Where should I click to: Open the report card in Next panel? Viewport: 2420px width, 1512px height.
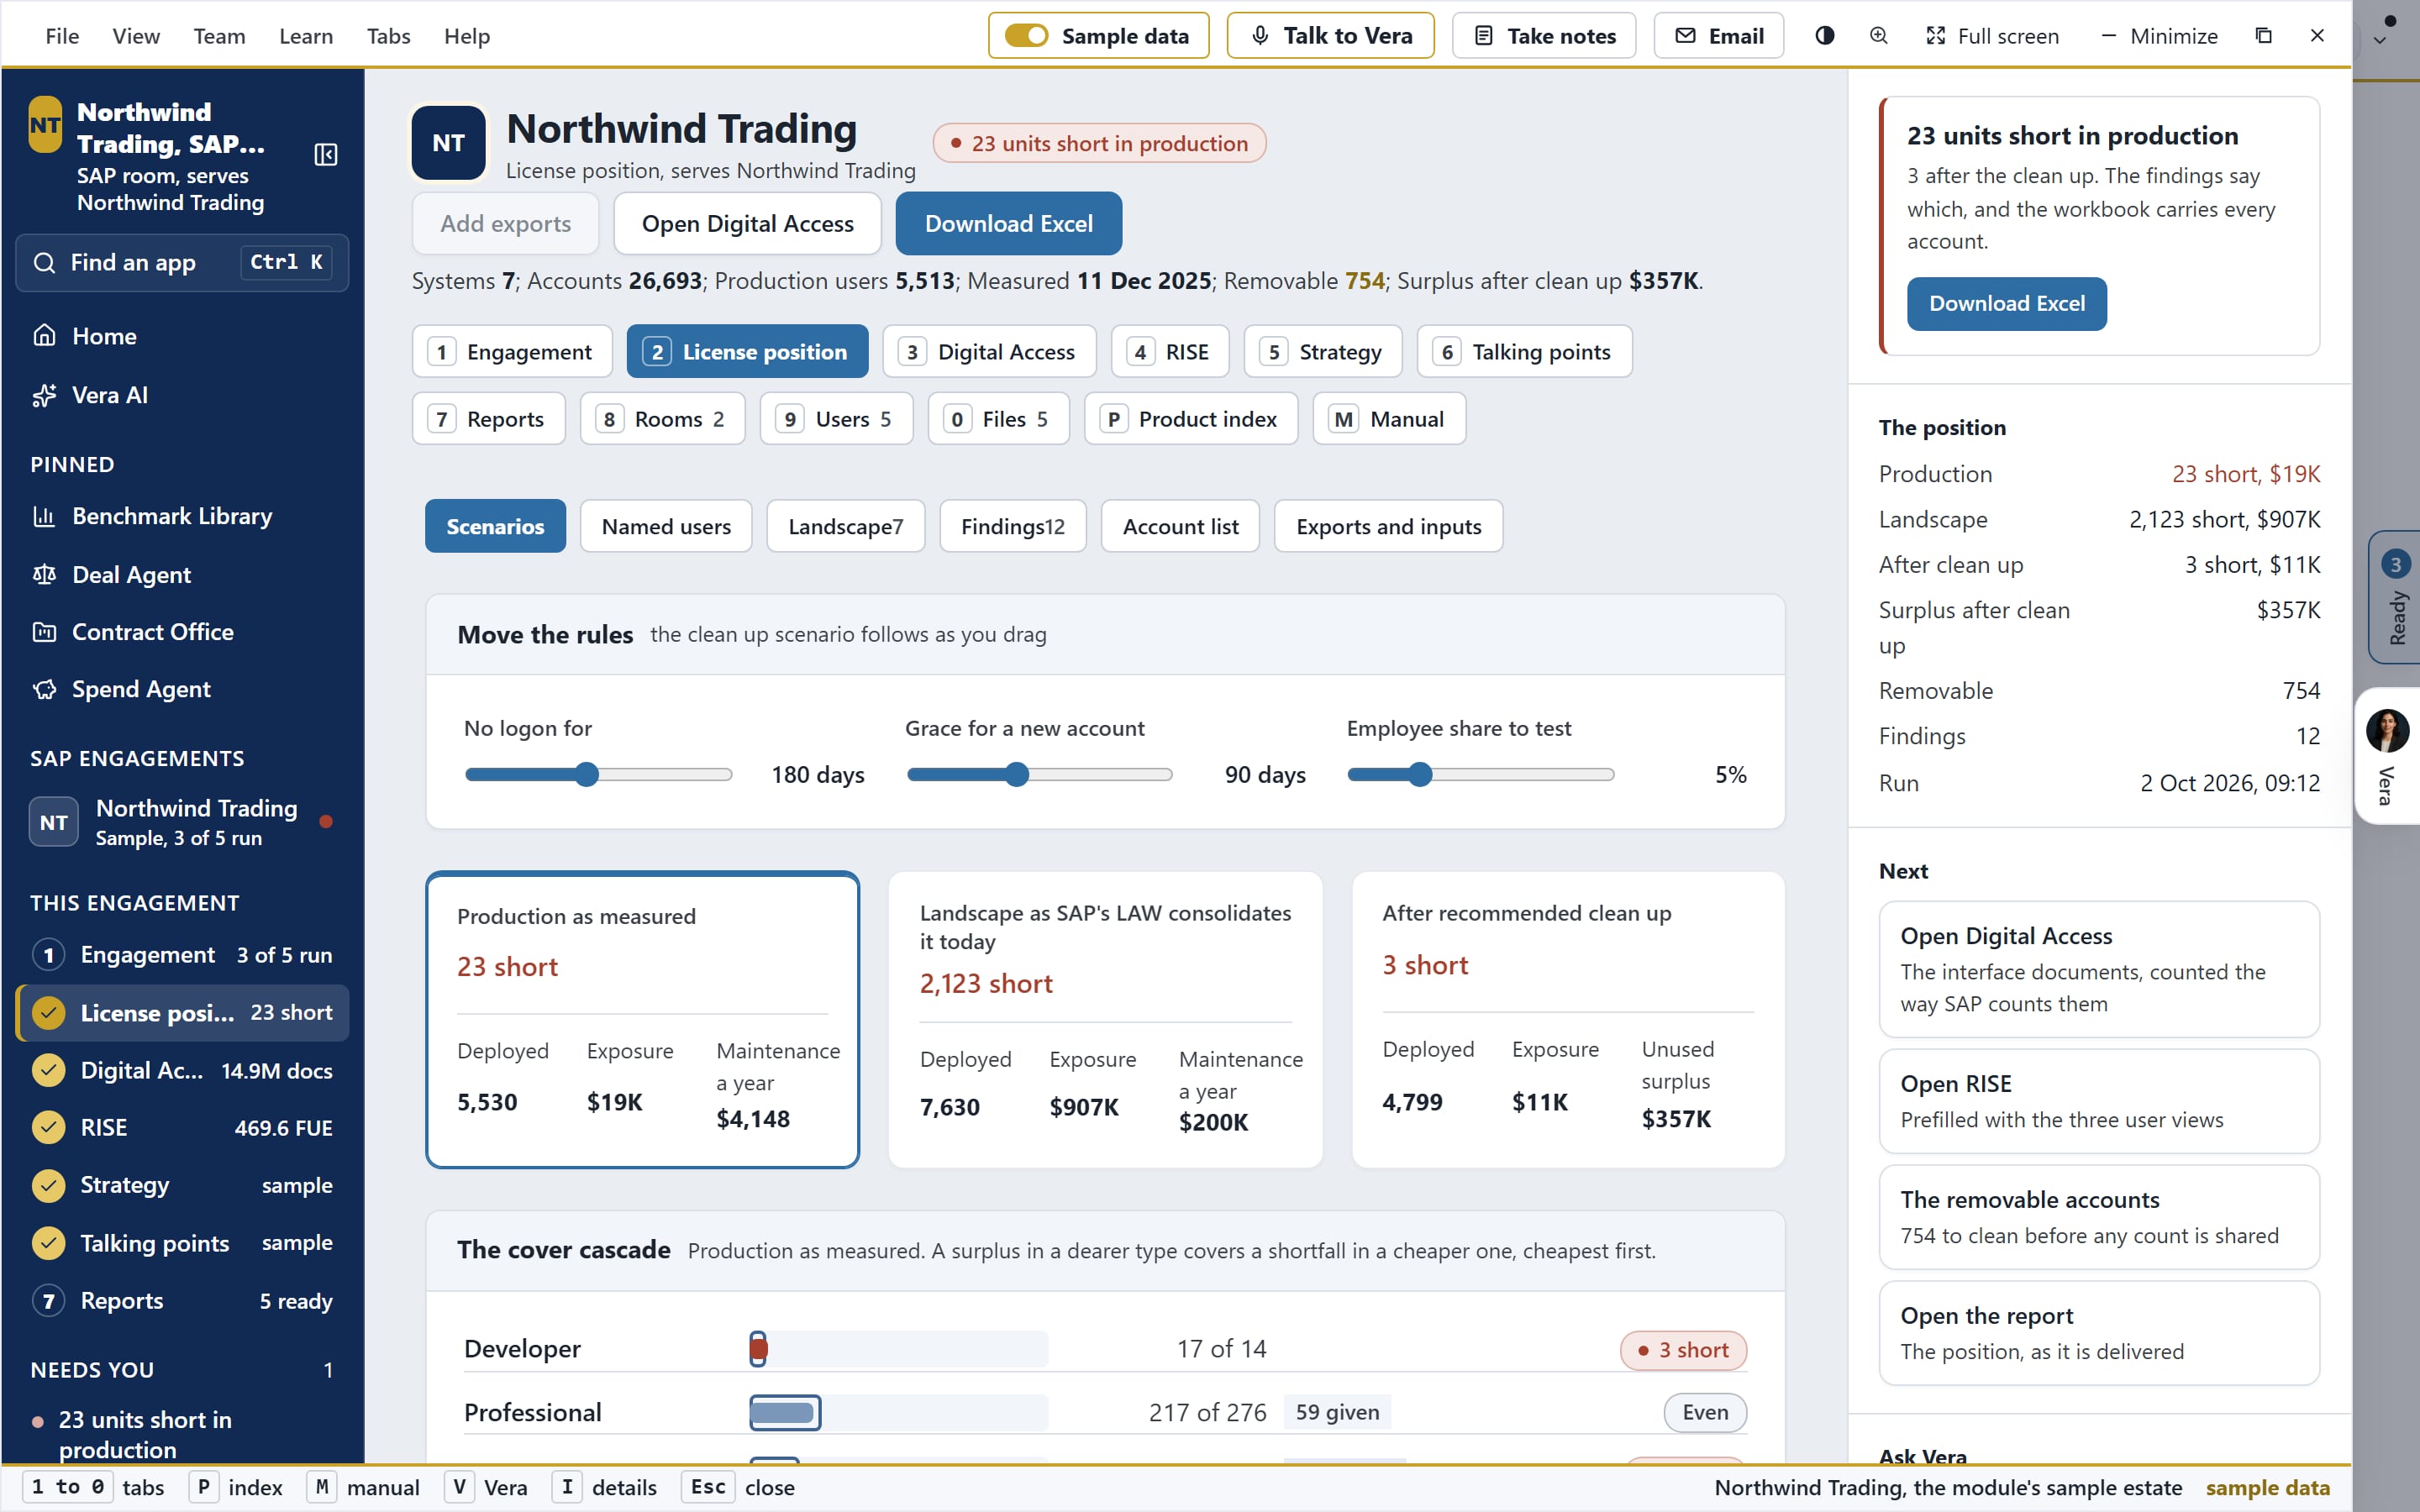[x=2099, y=1333]
